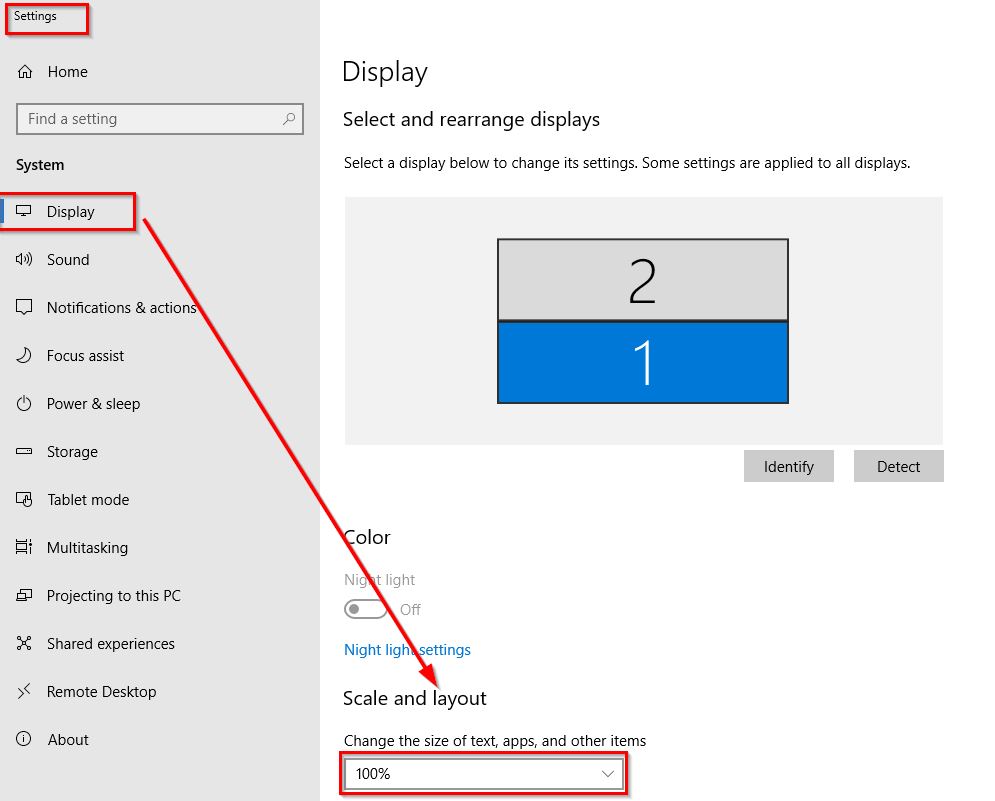This screenshot has height=801, width=995.
Task: Click the Shared experiences icon
Action: coord(23,643)
